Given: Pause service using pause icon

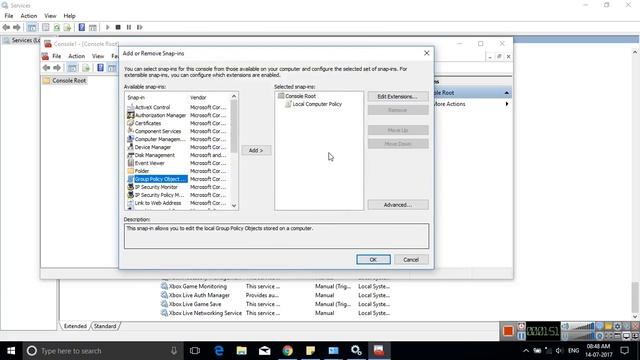Looking at the screenshot, I should point(129,27).
